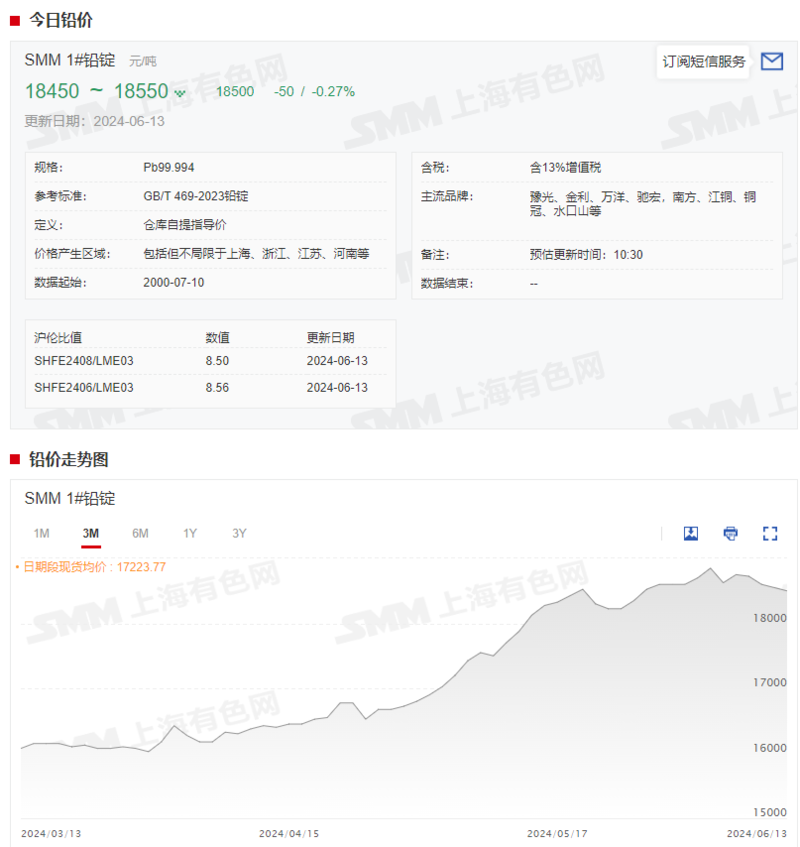Screen dimensions: 800x847
Task: Click the estimated update time 10:30
Action: (586, 254)
